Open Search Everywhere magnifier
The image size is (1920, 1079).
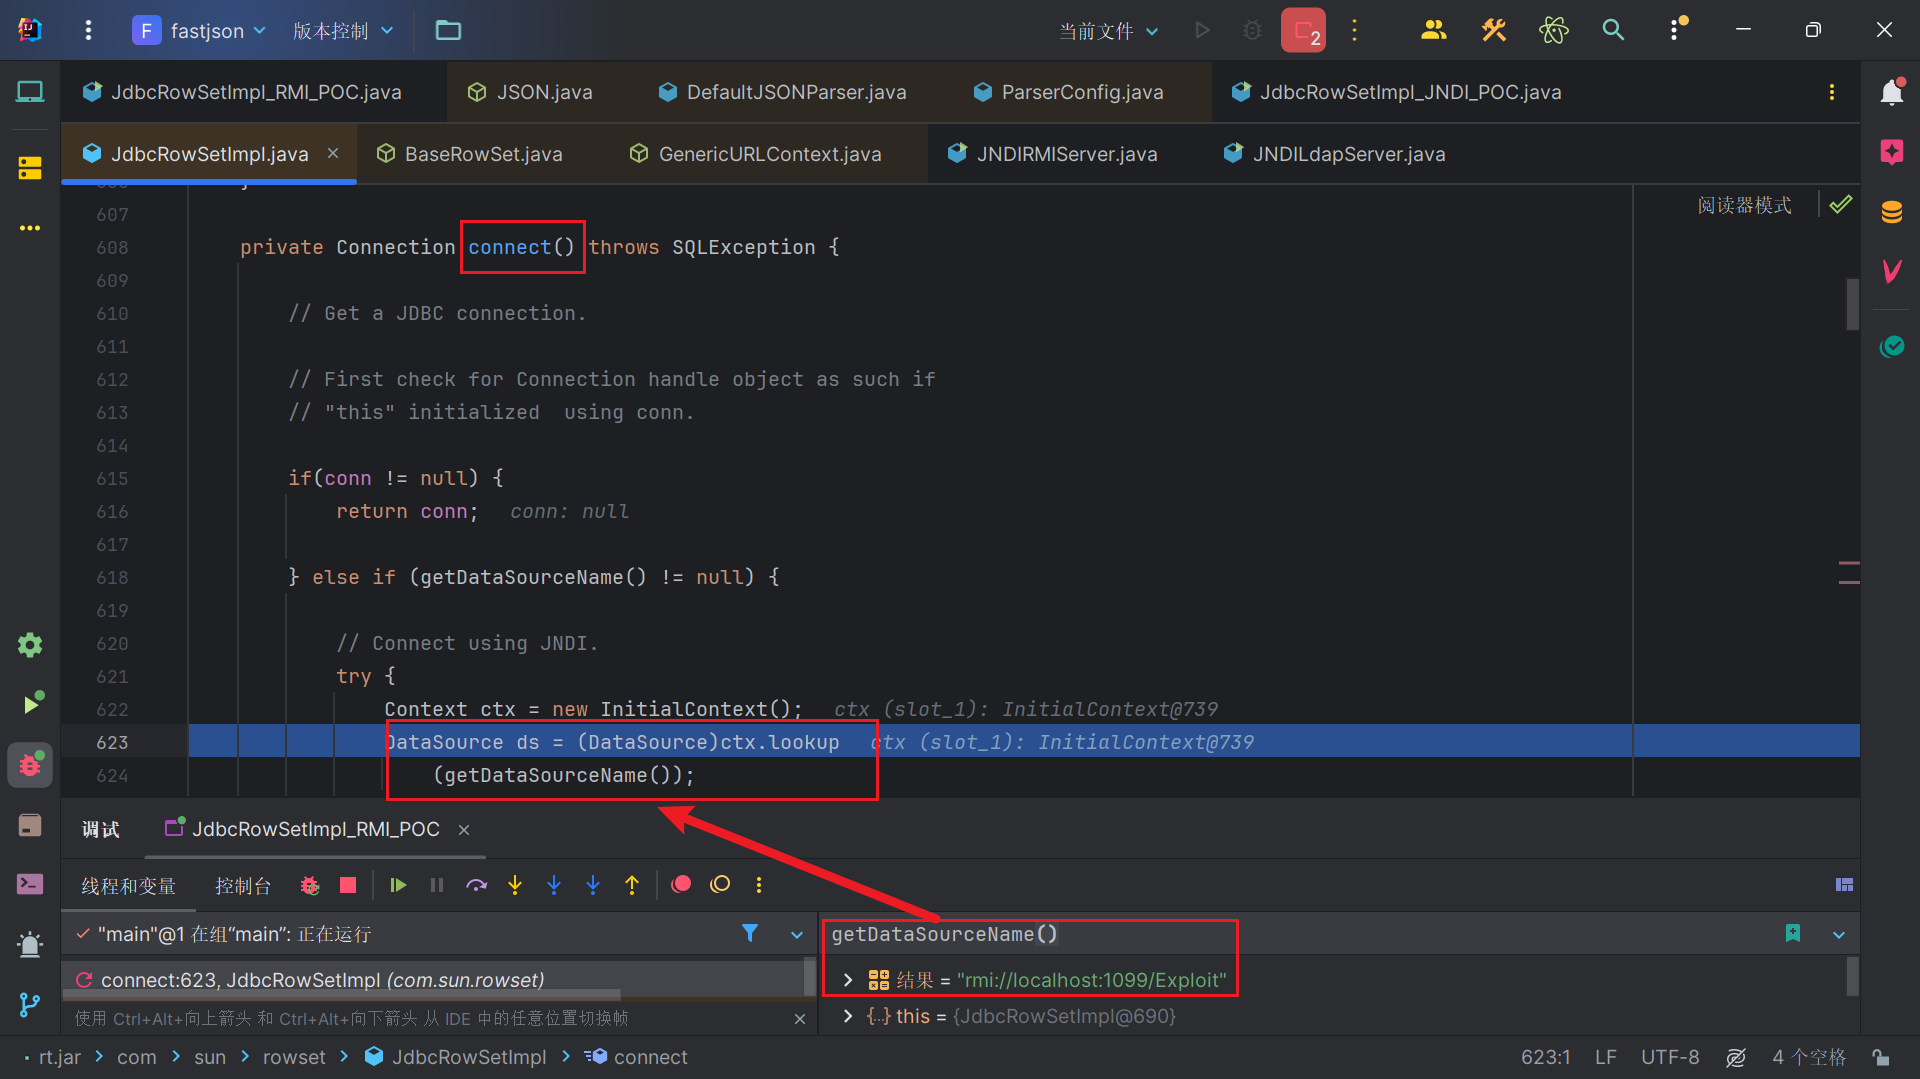pos(1613,30)
